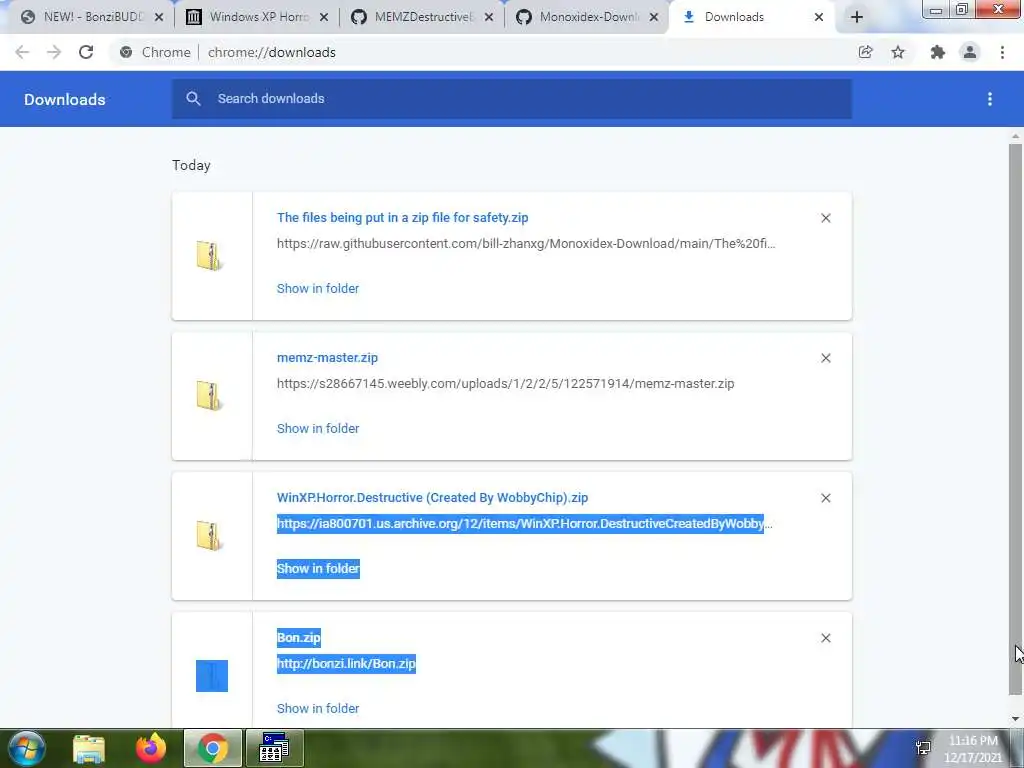Show 'files being put in a zip' in folder
This screenshot has height=768, width=1024.
coord(318,288)
